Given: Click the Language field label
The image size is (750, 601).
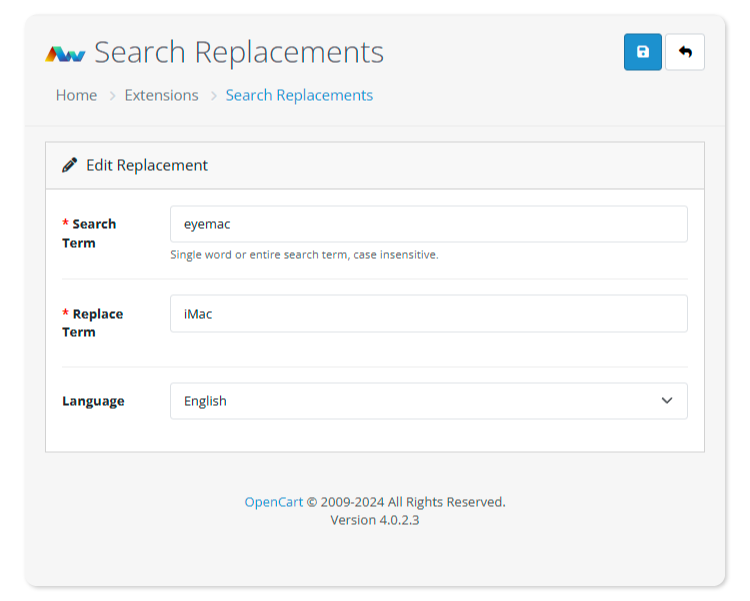Looking at the screenshot, I should (x=93, y=401).
